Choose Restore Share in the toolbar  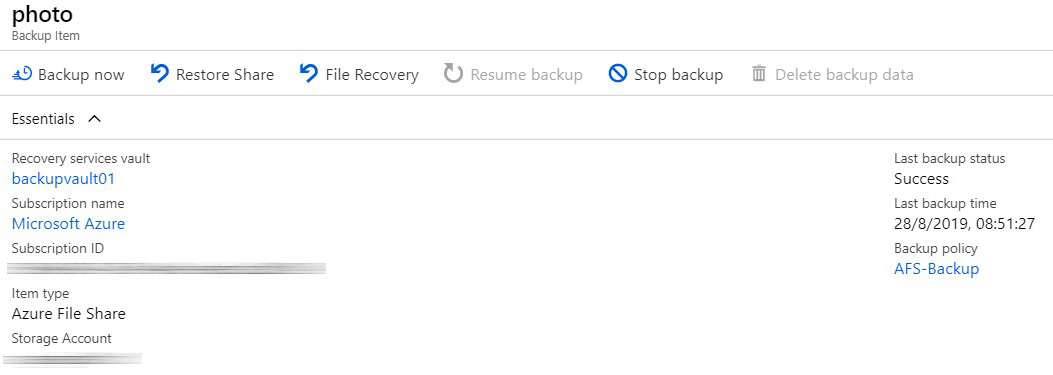pos(225,75)
